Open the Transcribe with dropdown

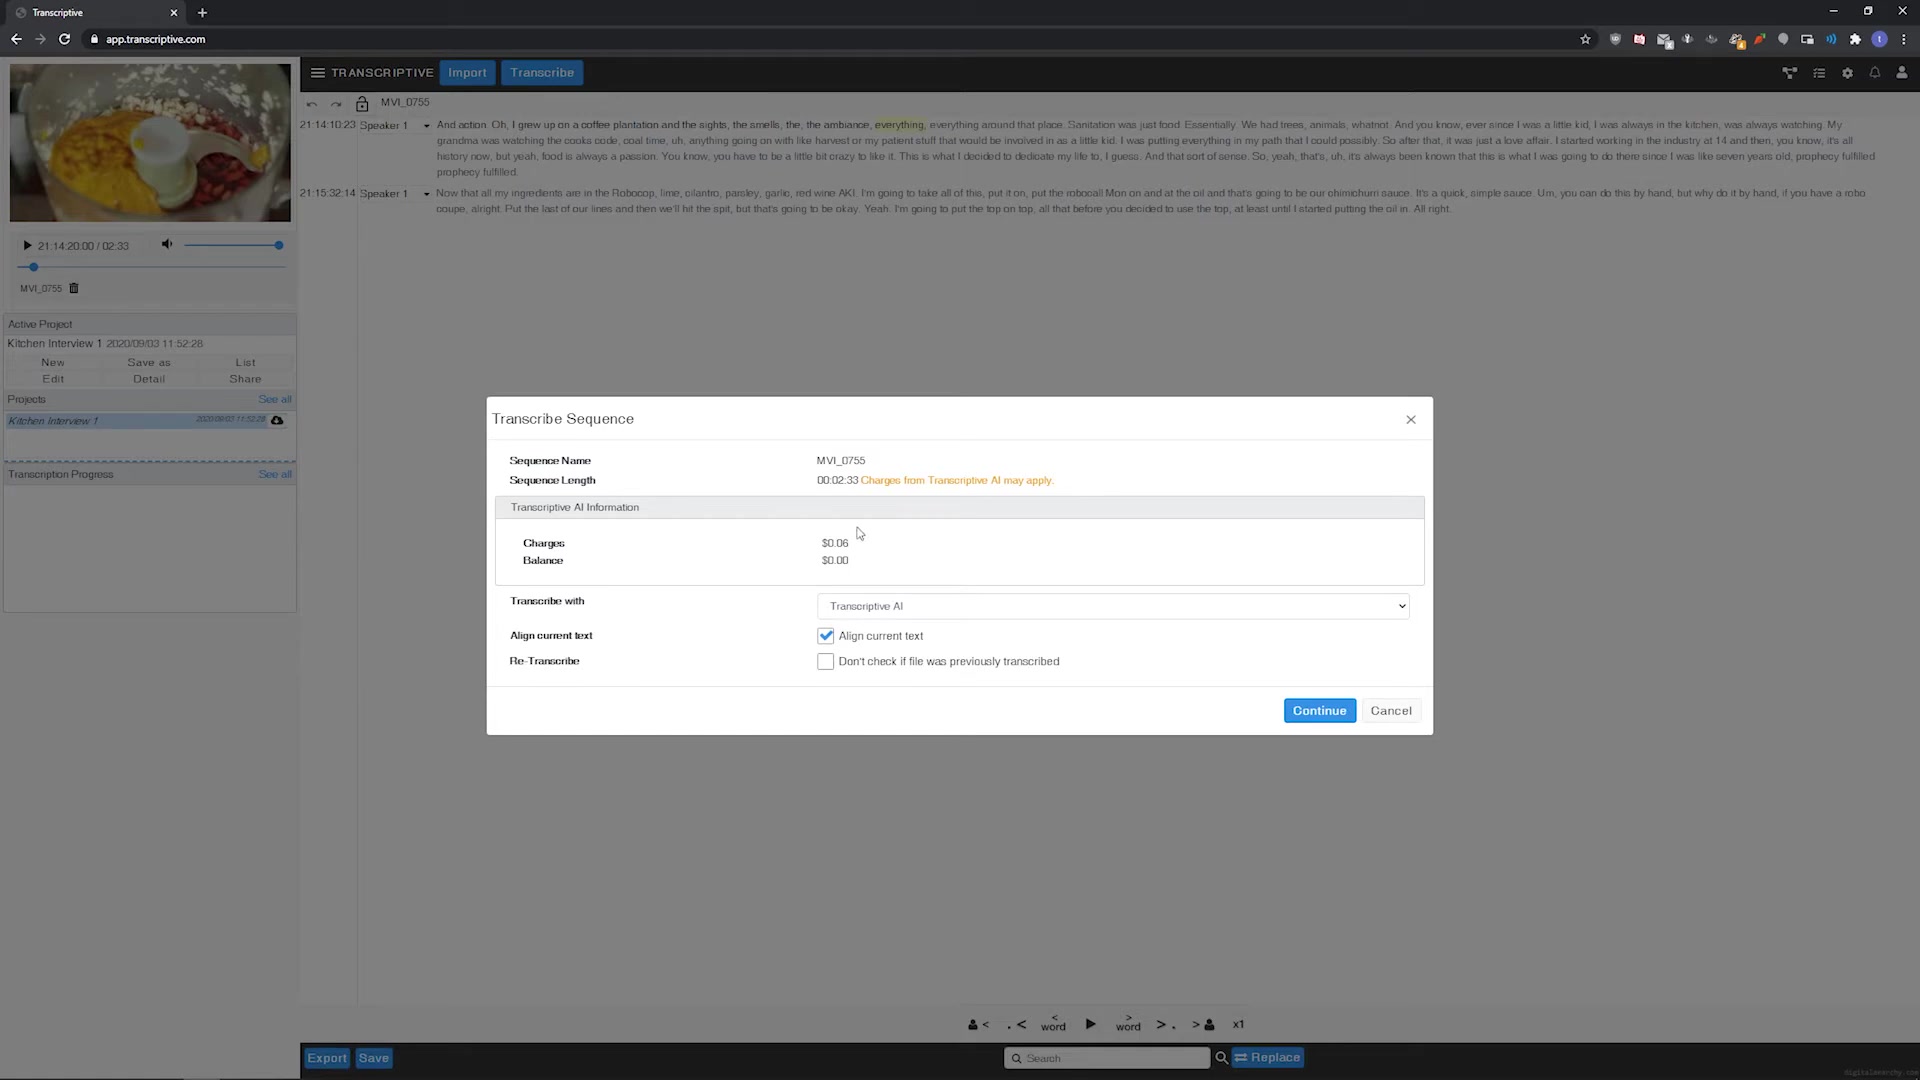coord(1113,606)
